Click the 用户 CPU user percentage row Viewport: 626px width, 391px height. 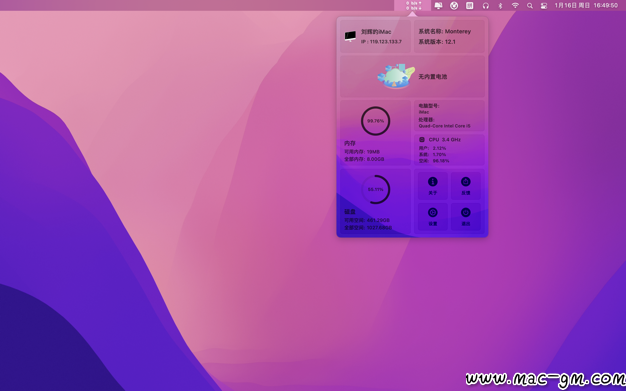[432, 148]
